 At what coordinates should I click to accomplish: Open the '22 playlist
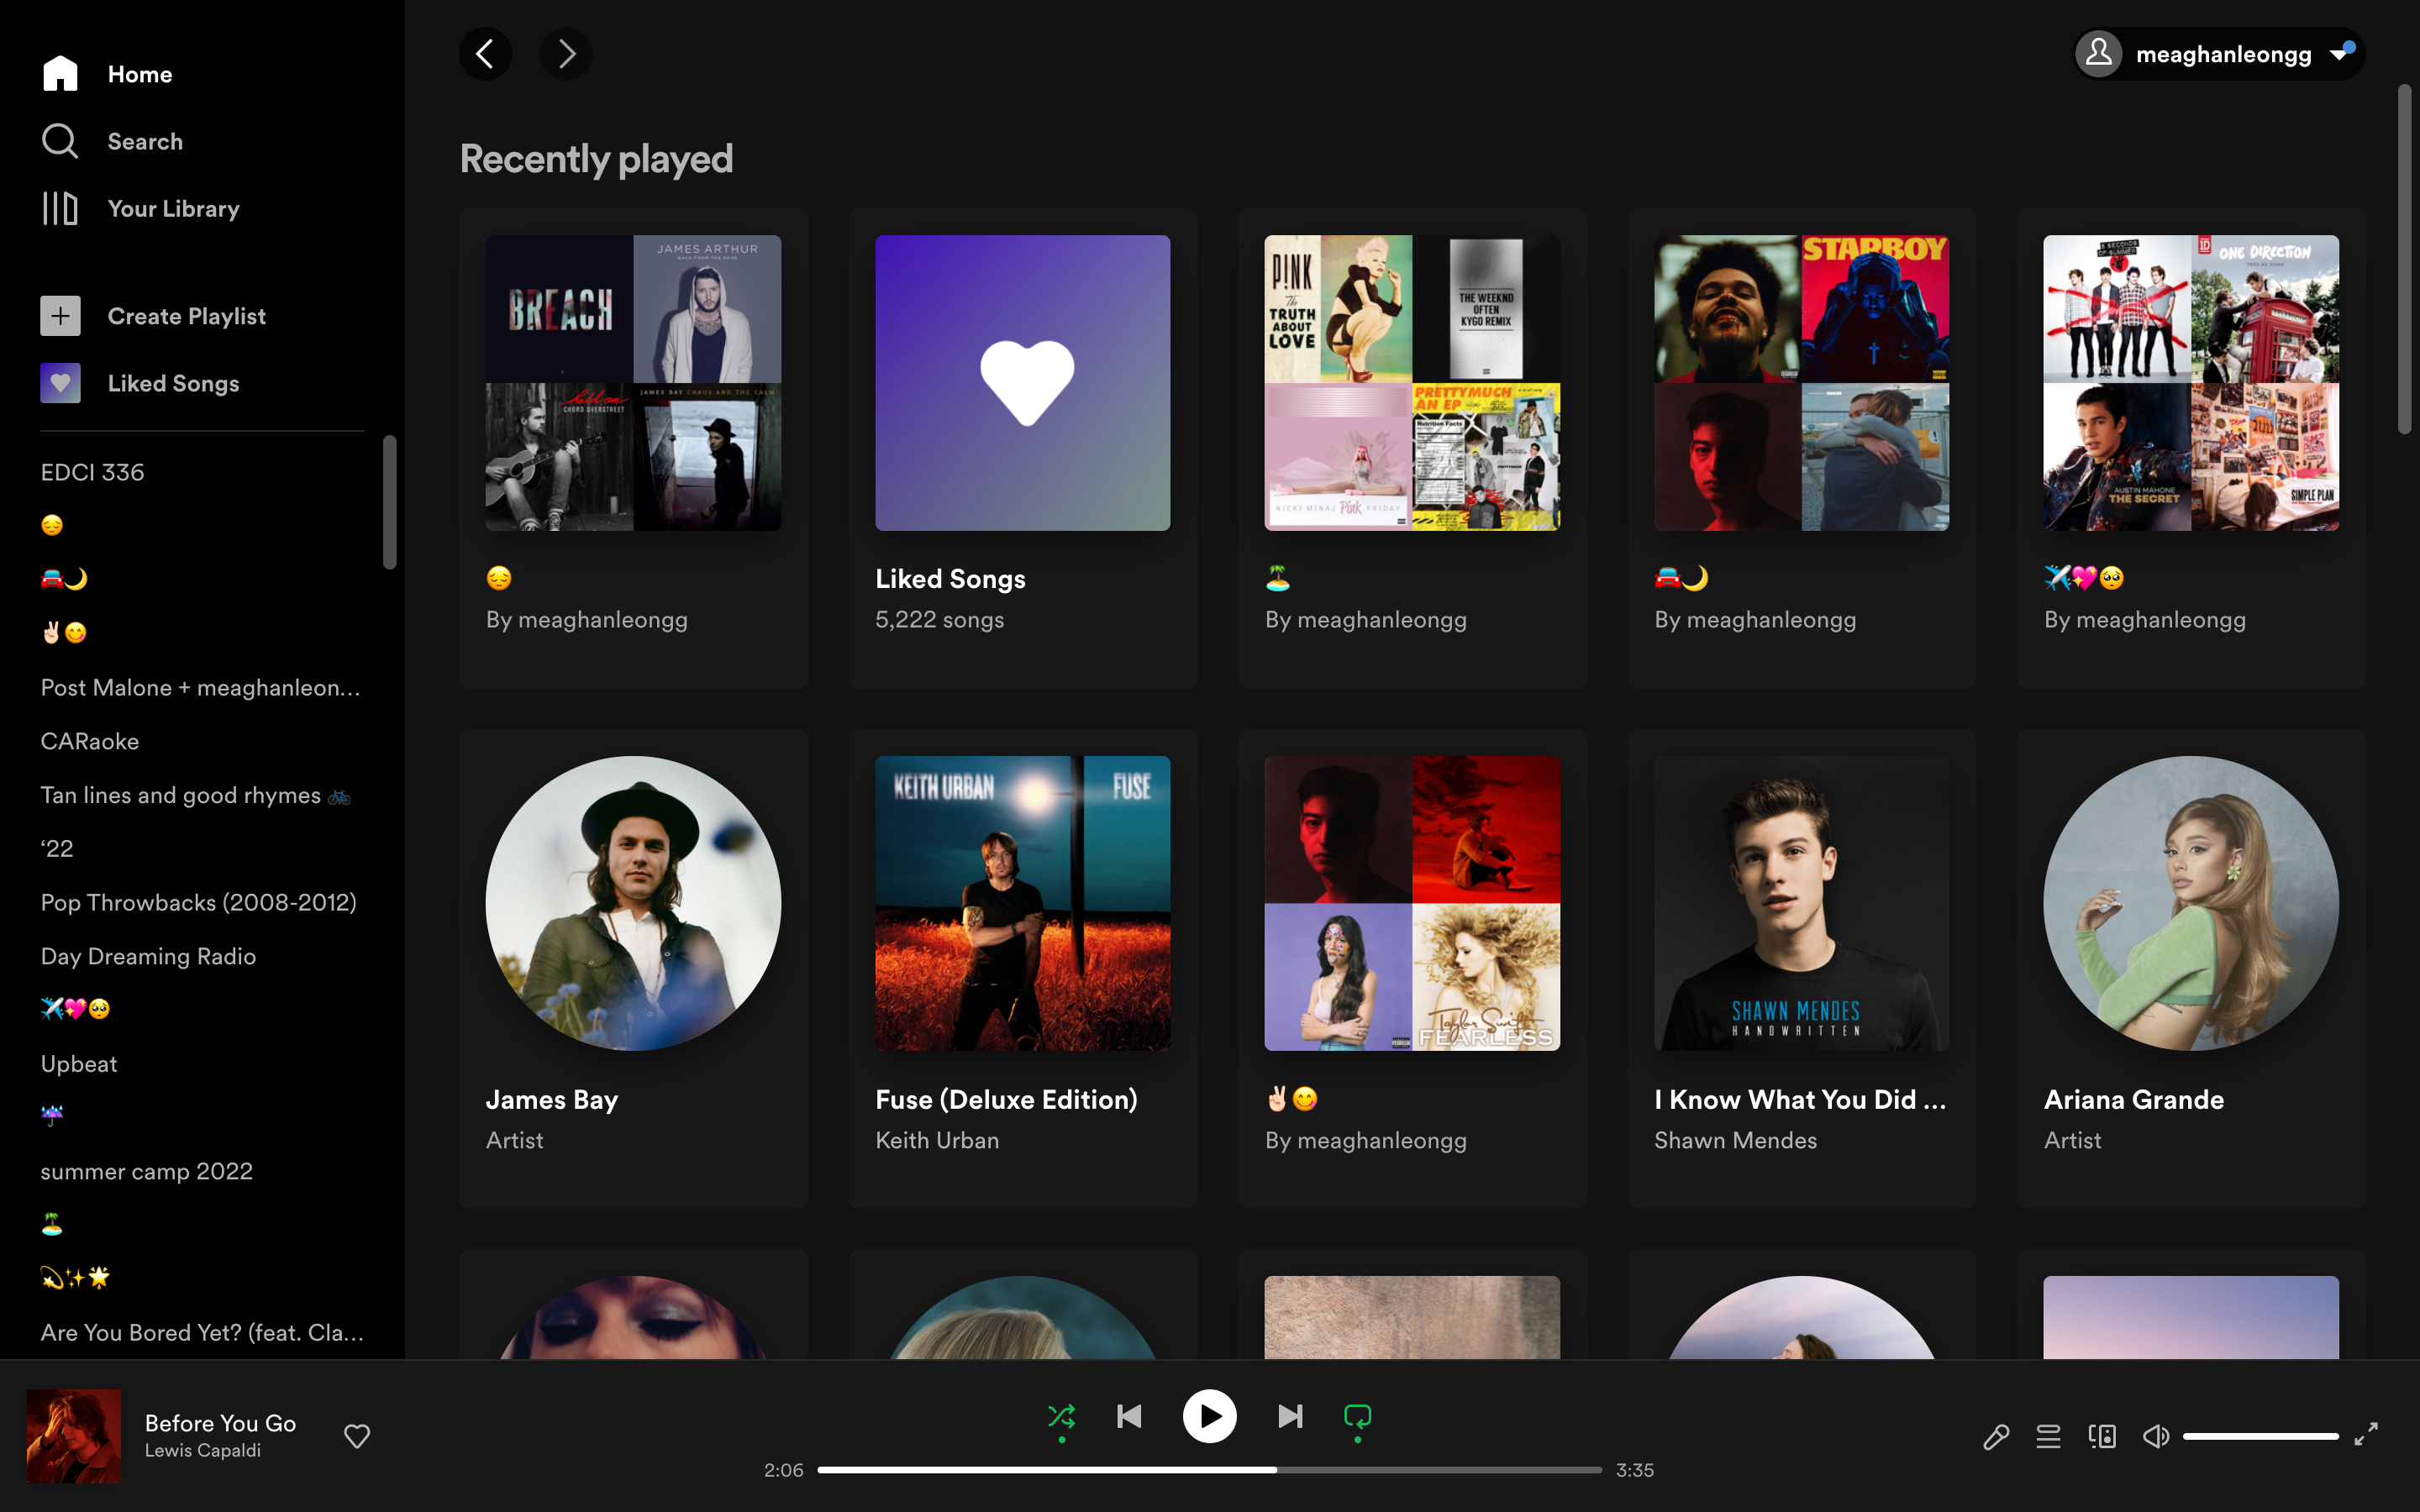click(x=57, y=848)
